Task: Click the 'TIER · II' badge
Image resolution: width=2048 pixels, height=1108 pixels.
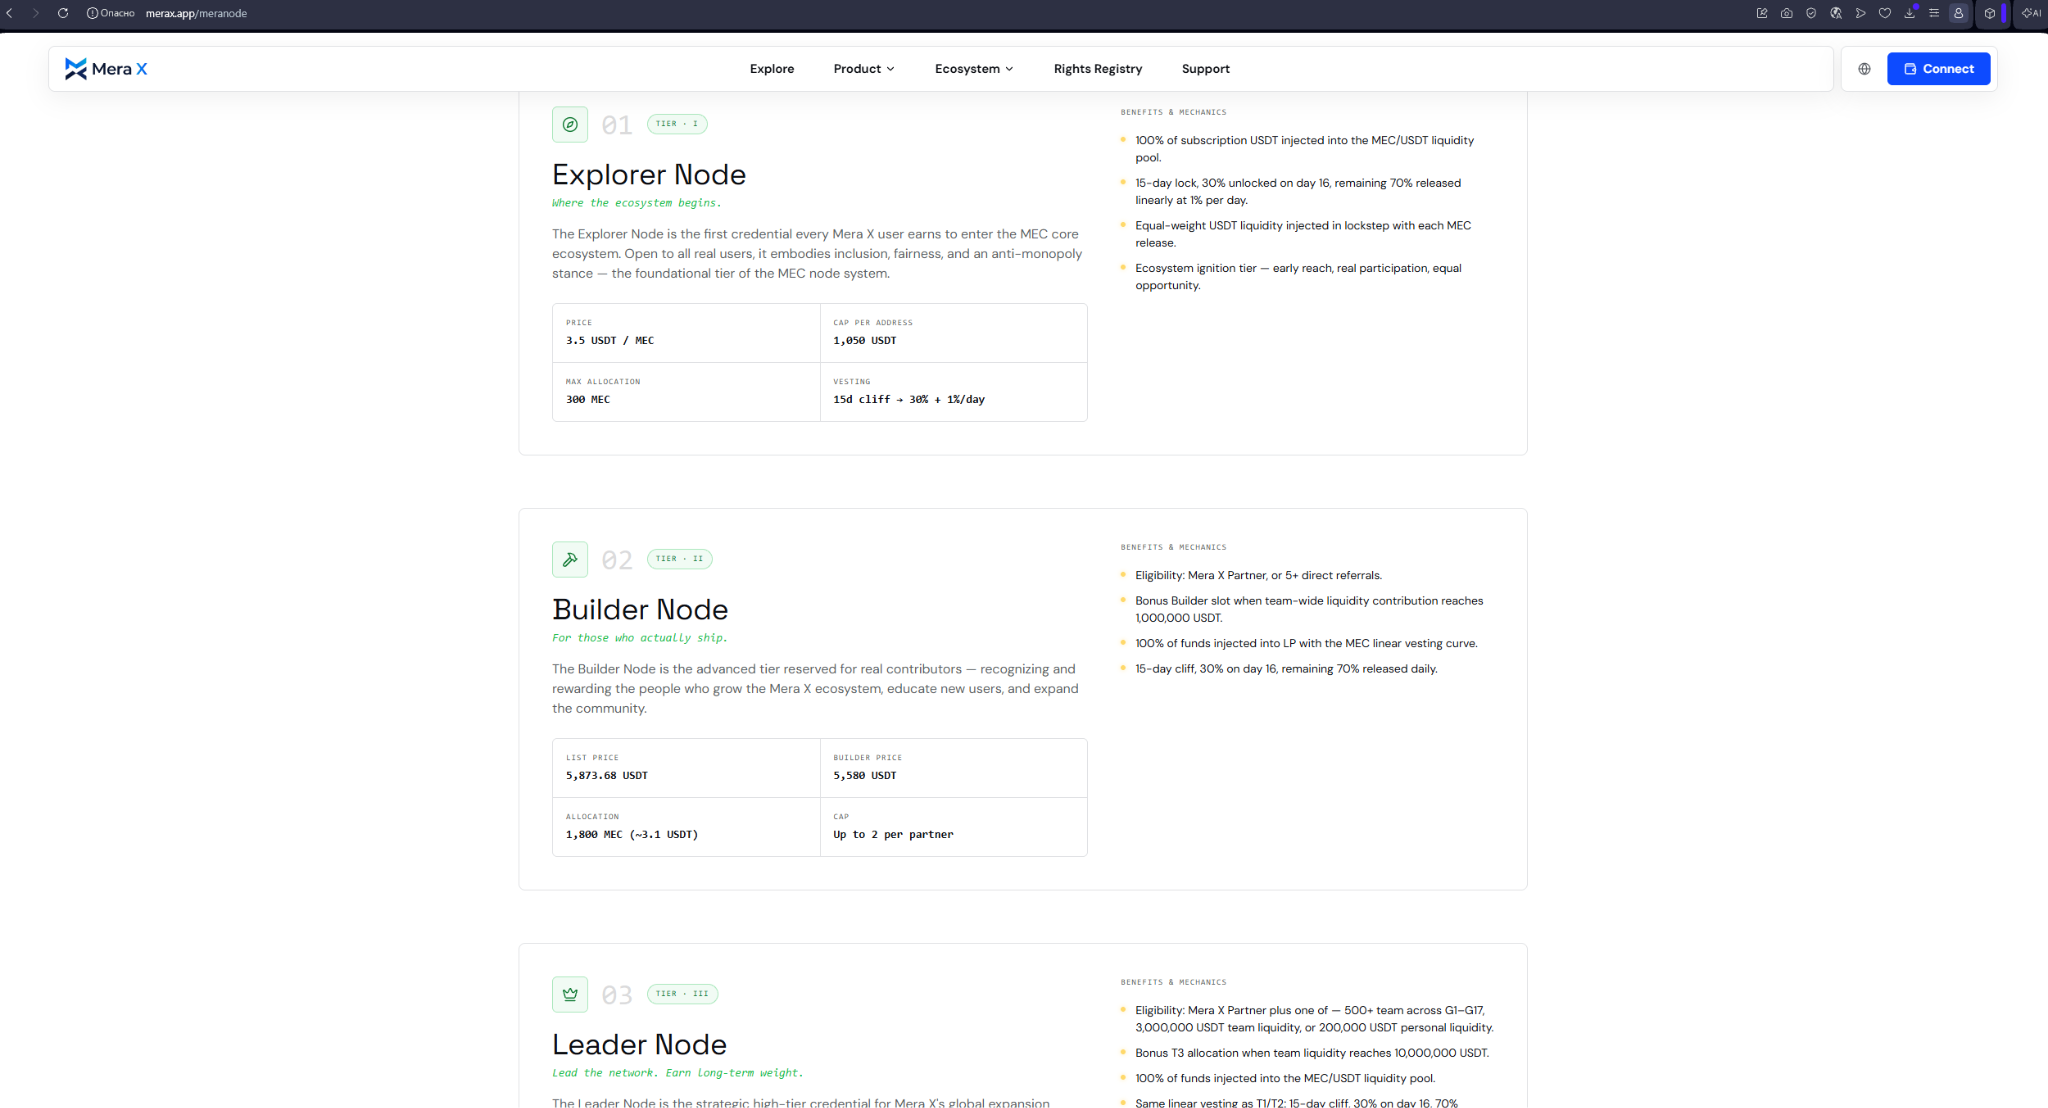Action: [680, 559]
